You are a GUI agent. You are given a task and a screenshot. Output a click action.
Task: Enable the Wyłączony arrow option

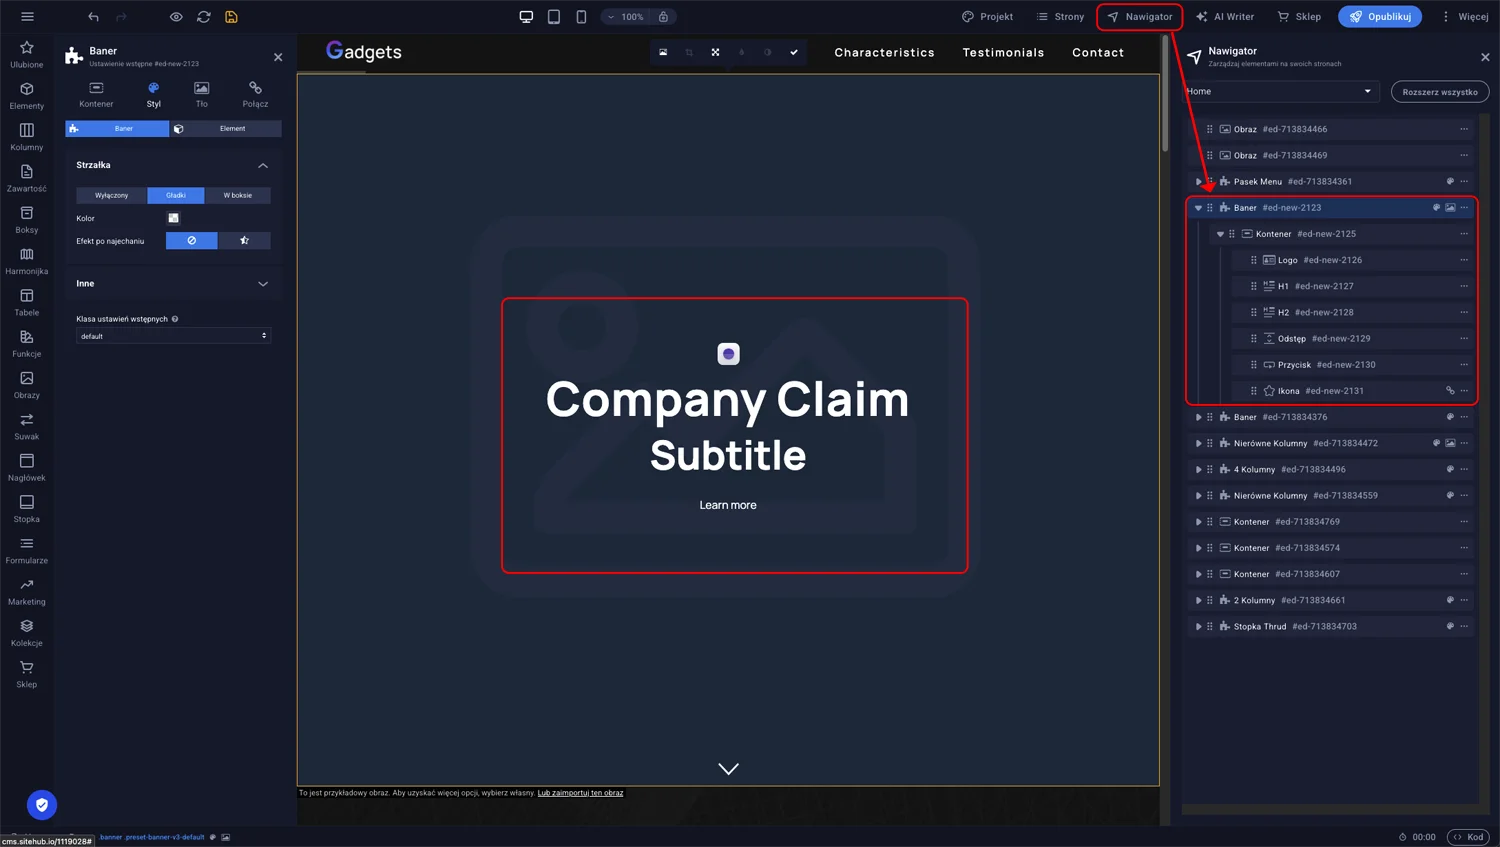coord(110,195)
